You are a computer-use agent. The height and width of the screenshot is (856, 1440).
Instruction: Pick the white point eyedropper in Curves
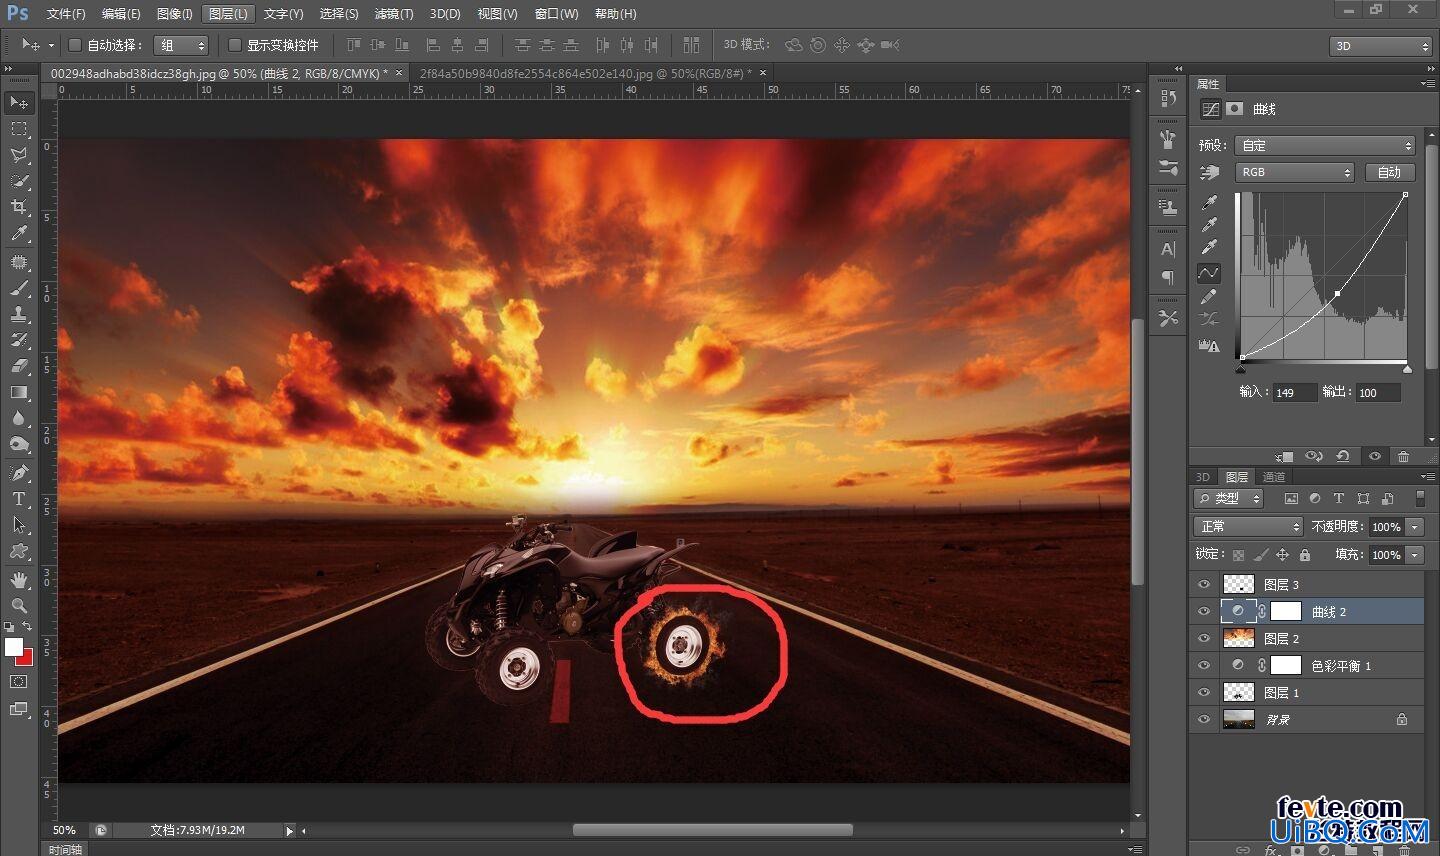(1209, 248)
